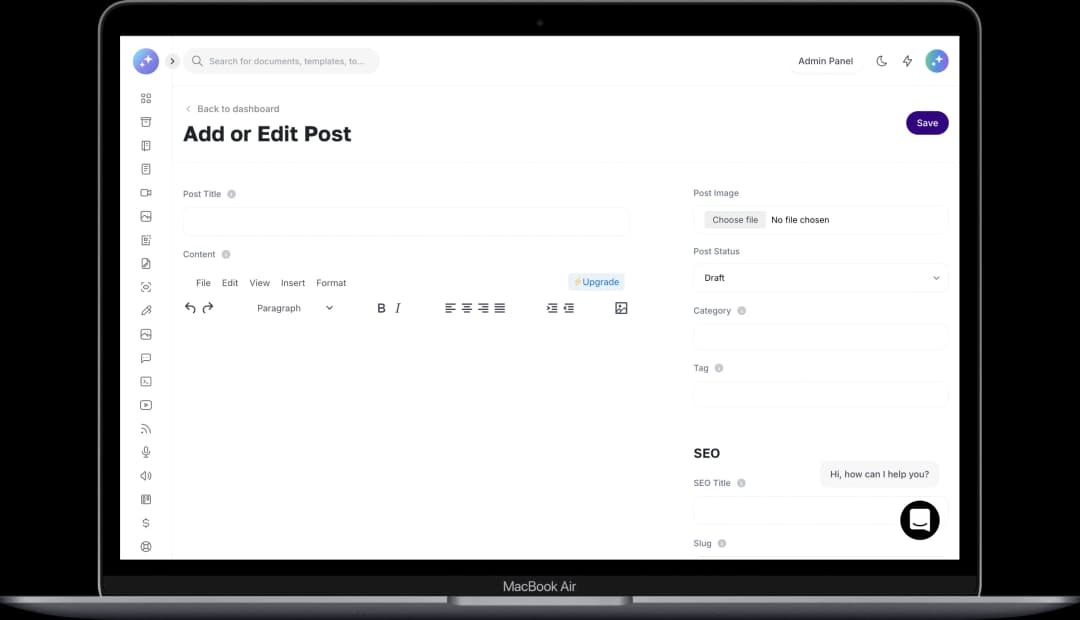Open the dashboard grid icon in sidebar
1080x620 pixels.
(146, 98)
